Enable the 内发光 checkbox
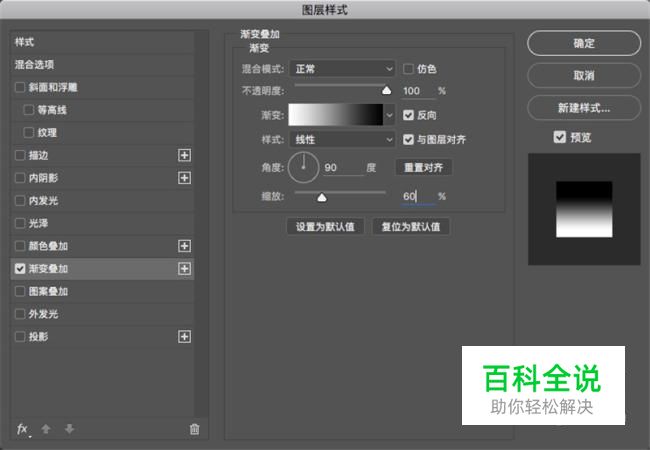Image resolution: width=650 pixels, height=450 pixels. pos(20,201)
